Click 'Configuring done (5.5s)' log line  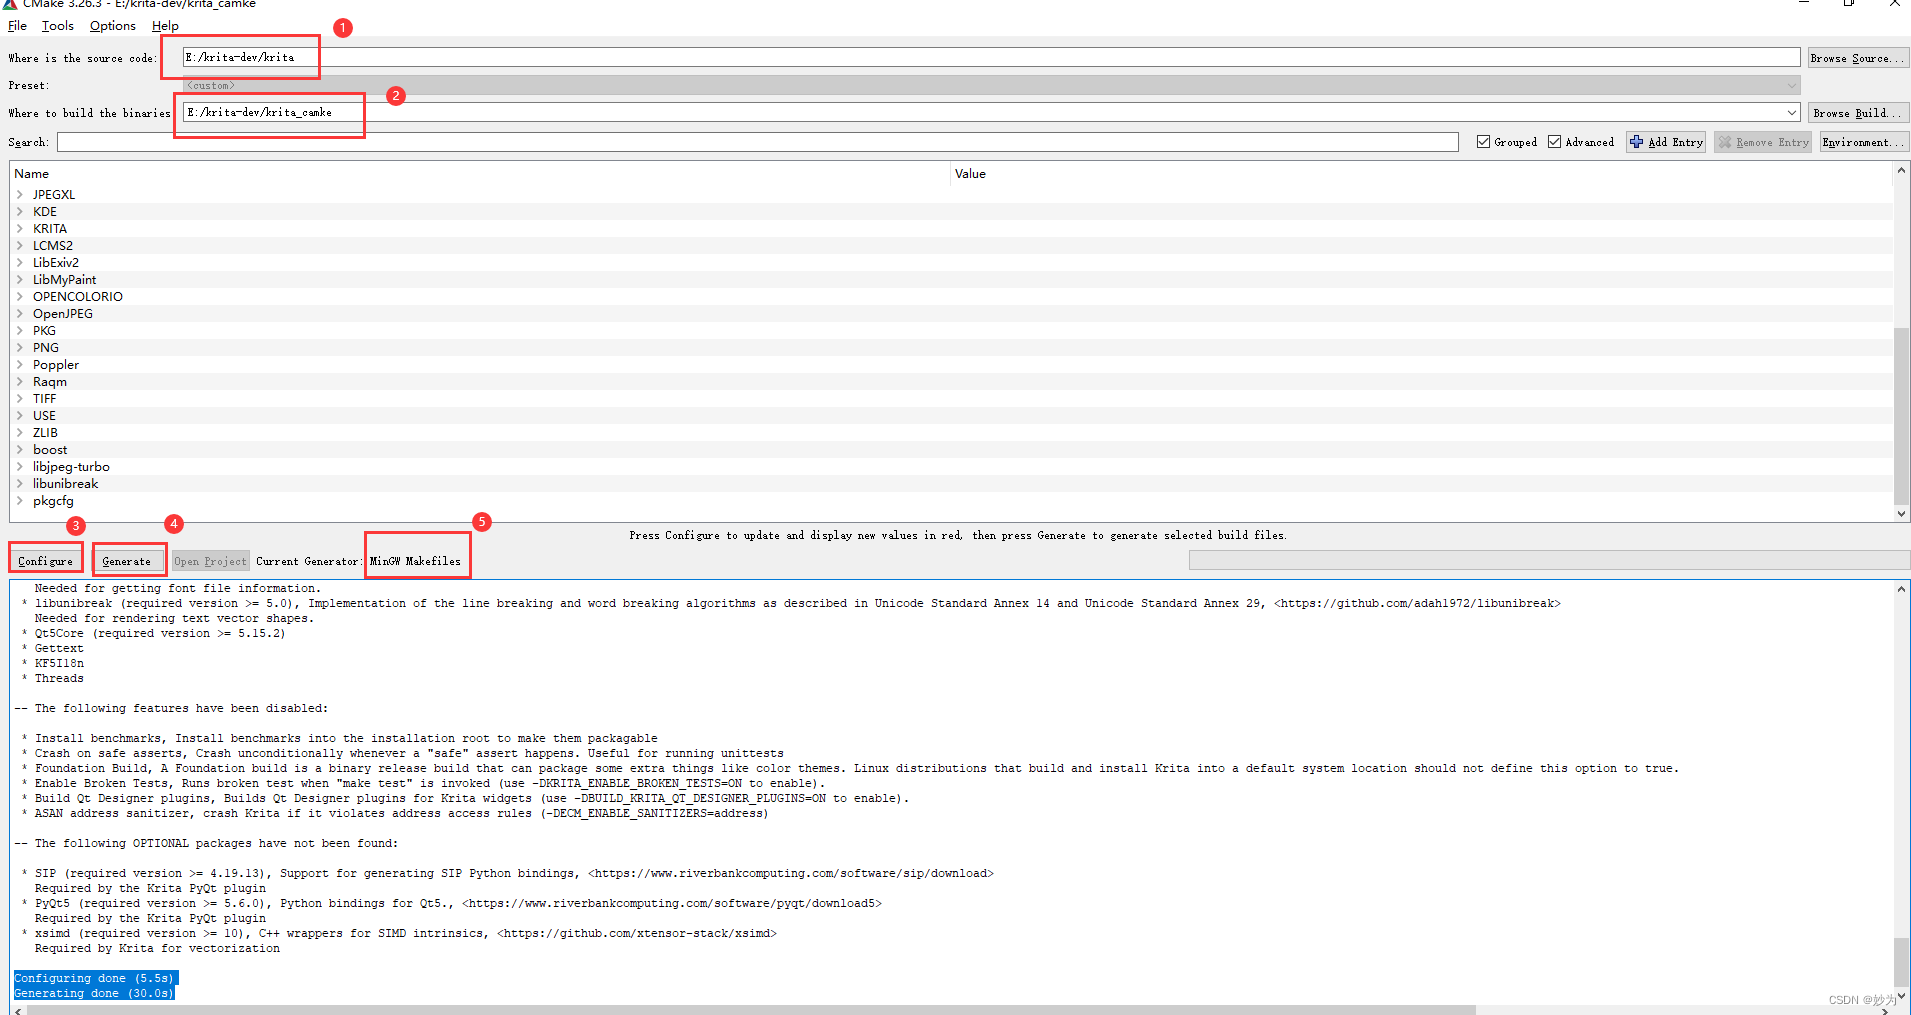point(94,978)
